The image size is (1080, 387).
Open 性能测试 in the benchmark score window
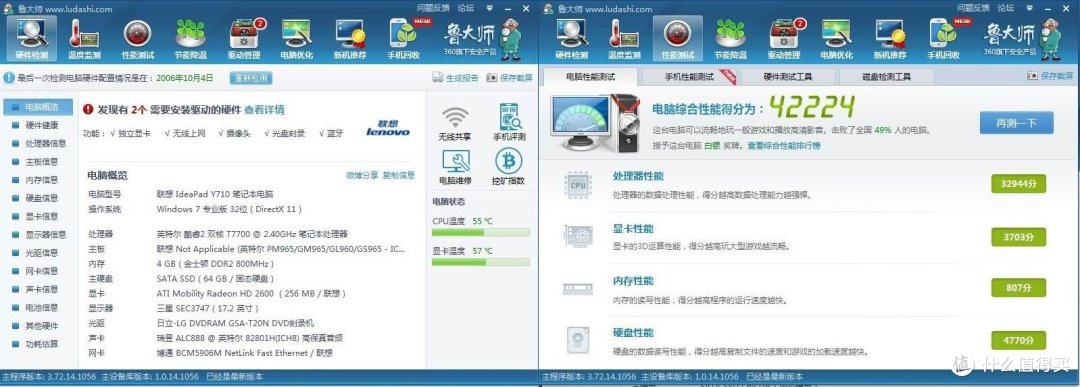tap(678, 39)
